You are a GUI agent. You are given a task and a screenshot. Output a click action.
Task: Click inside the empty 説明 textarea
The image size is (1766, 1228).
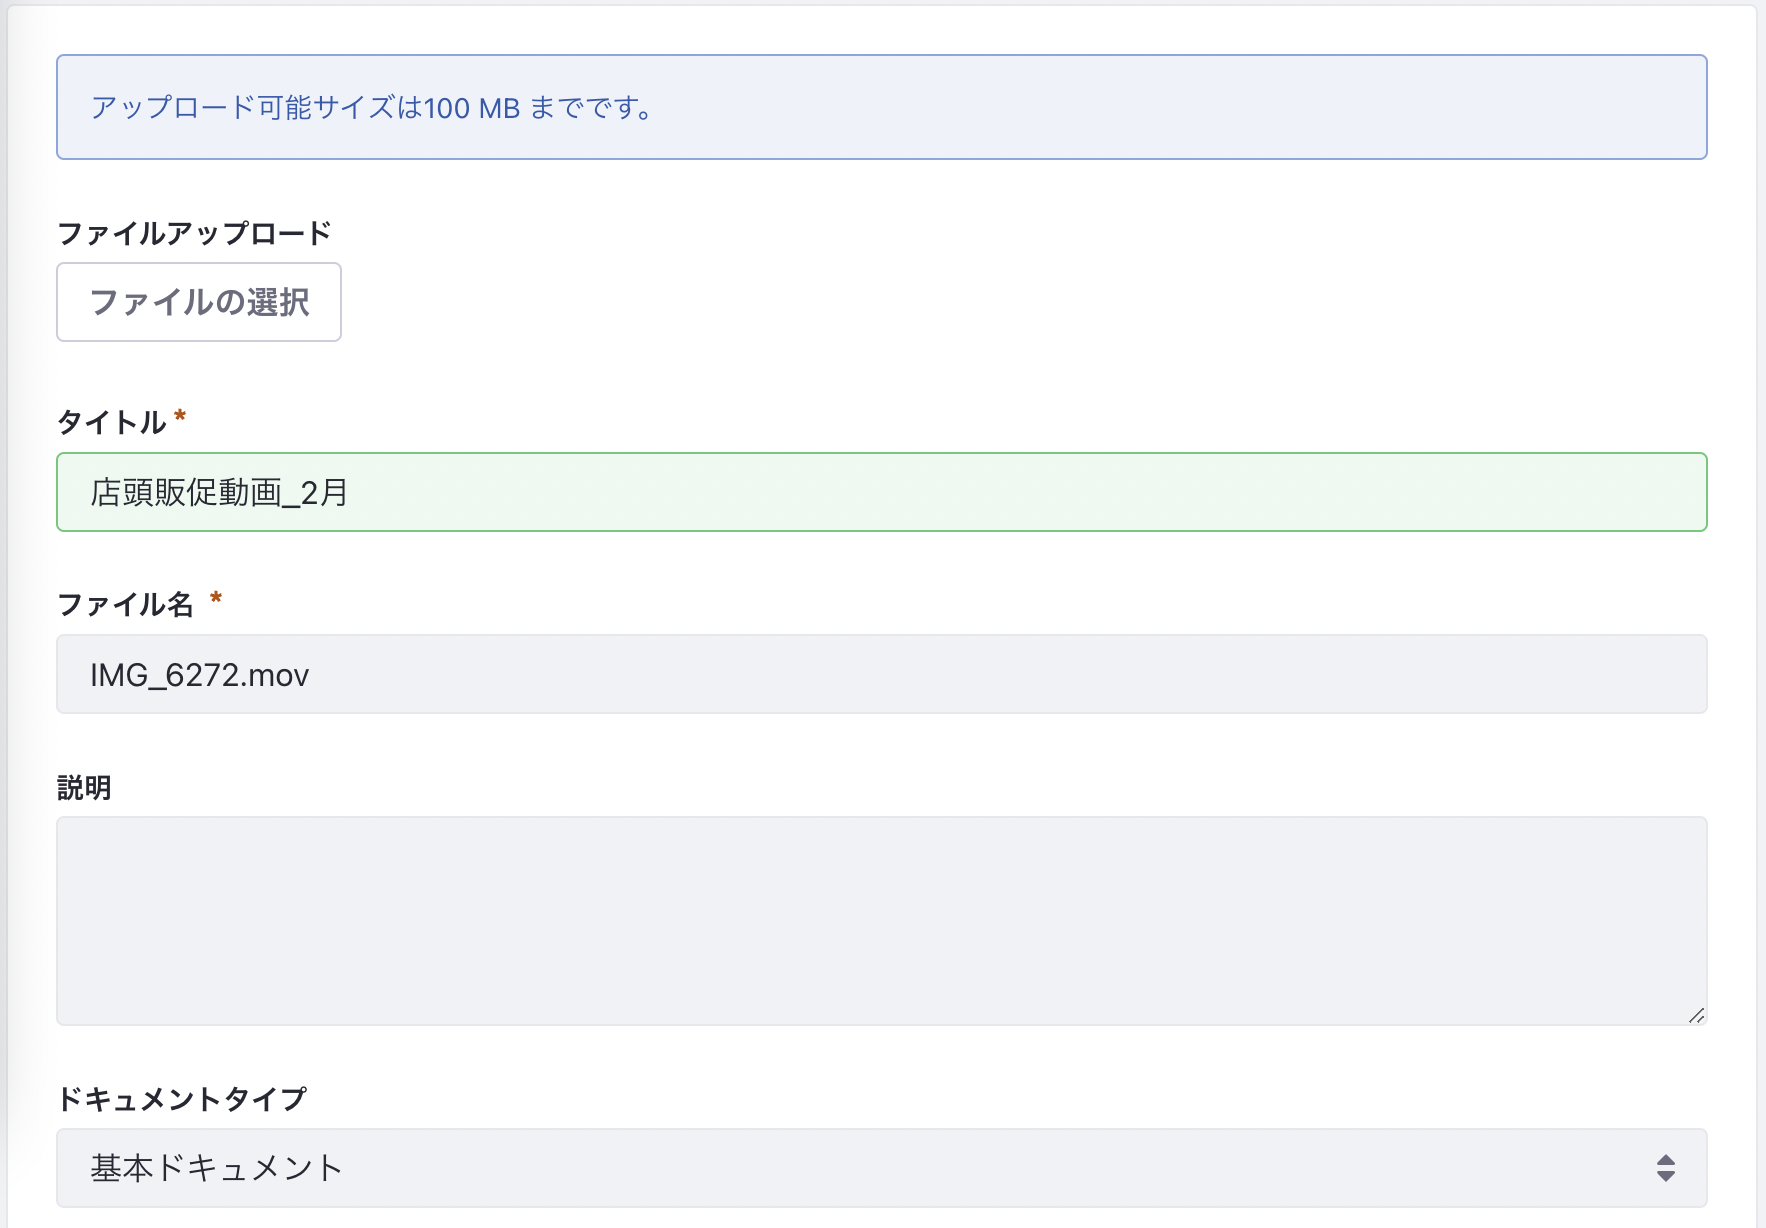coord(880,920)
